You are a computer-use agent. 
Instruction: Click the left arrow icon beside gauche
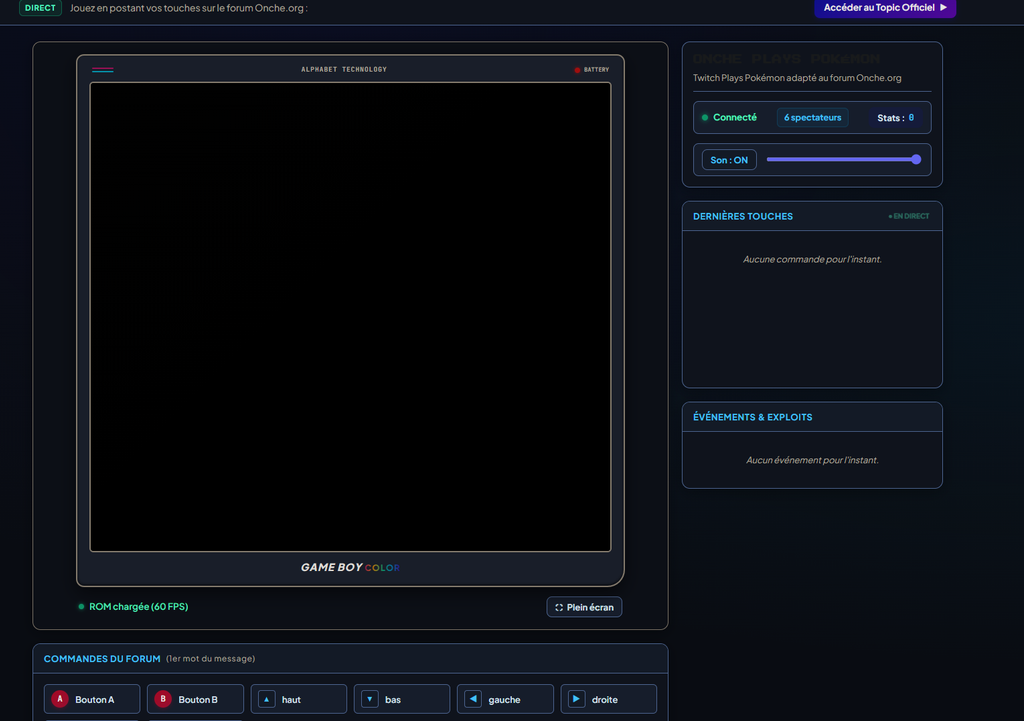(x=473, y=699)
